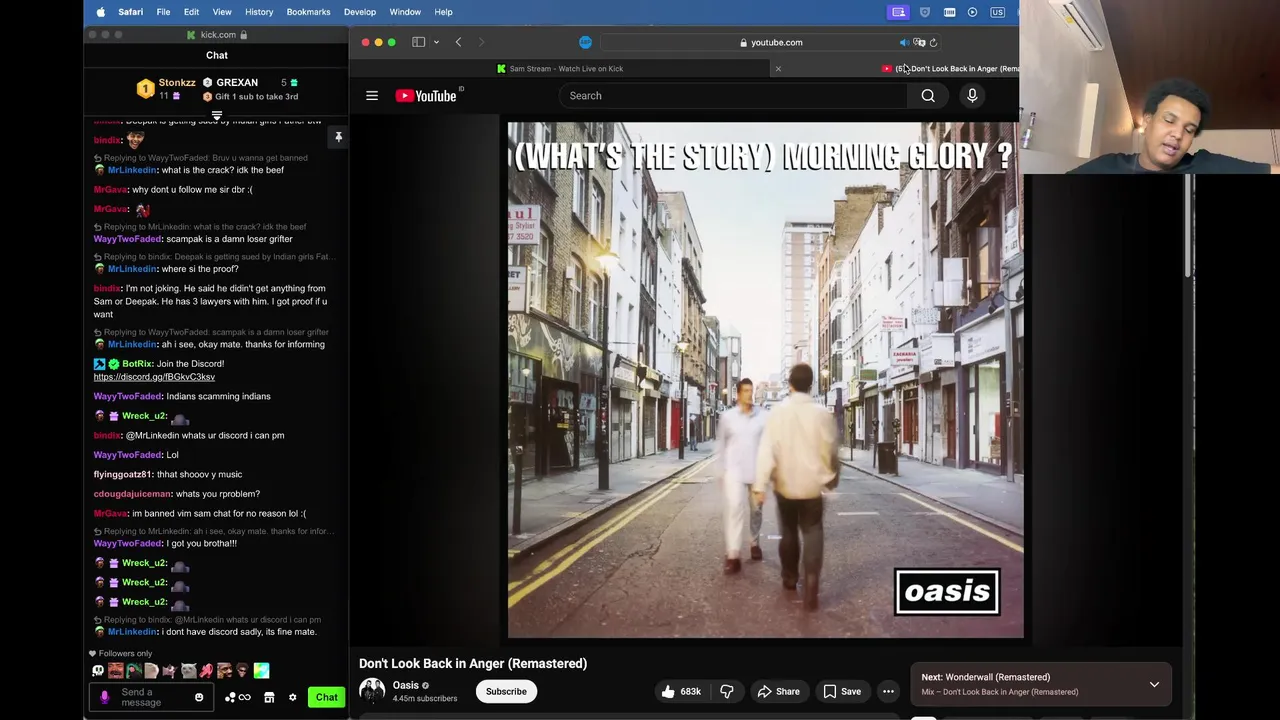
Task: Click the rainbow gradient emote in emote row
Action: click(261, 671)
